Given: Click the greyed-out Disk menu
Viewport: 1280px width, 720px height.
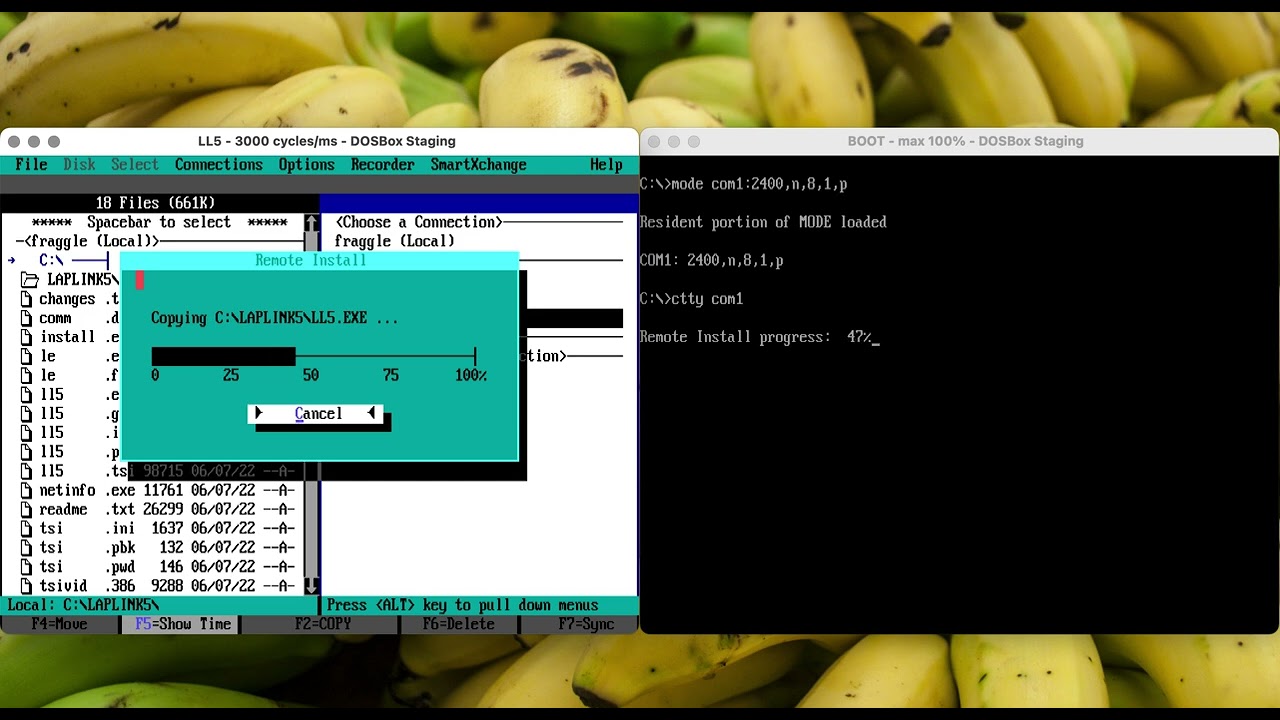Looking at the screenshot, I should [79, 165].
